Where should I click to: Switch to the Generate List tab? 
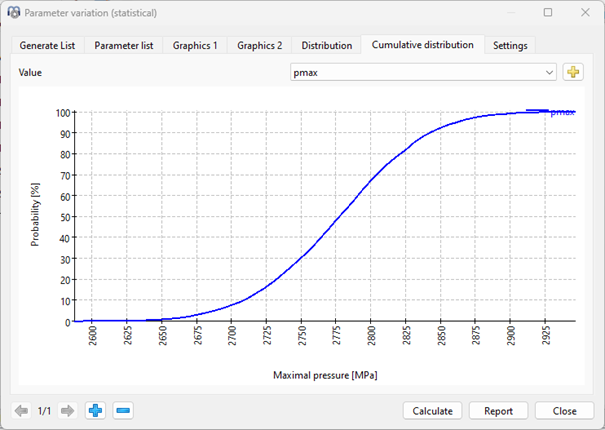(x=48, y=46)
